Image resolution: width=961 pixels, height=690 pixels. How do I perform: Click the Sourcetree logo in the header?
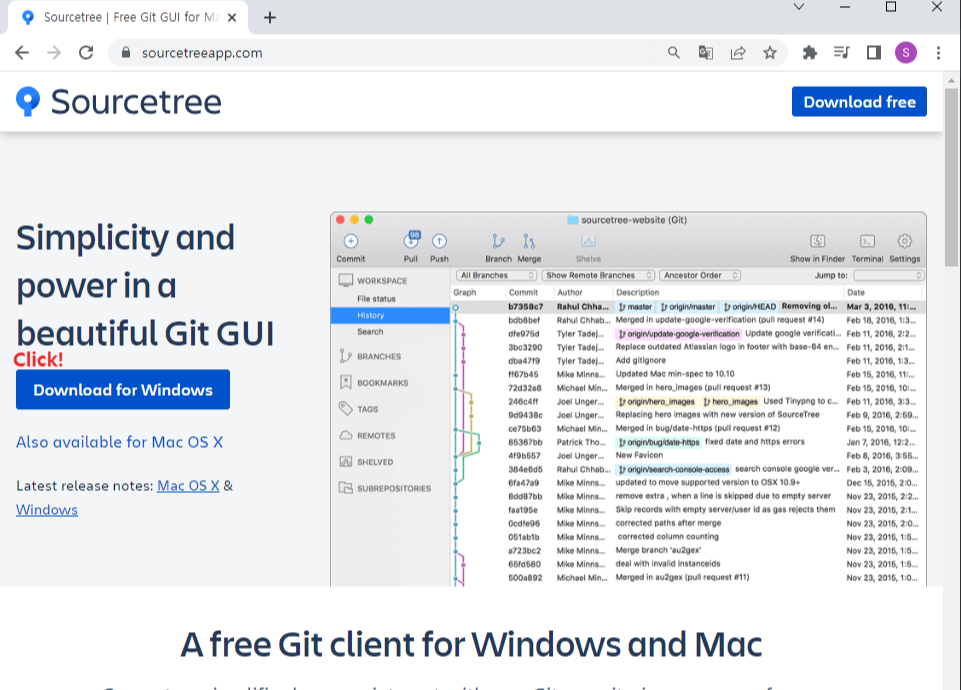pos(118,102)
